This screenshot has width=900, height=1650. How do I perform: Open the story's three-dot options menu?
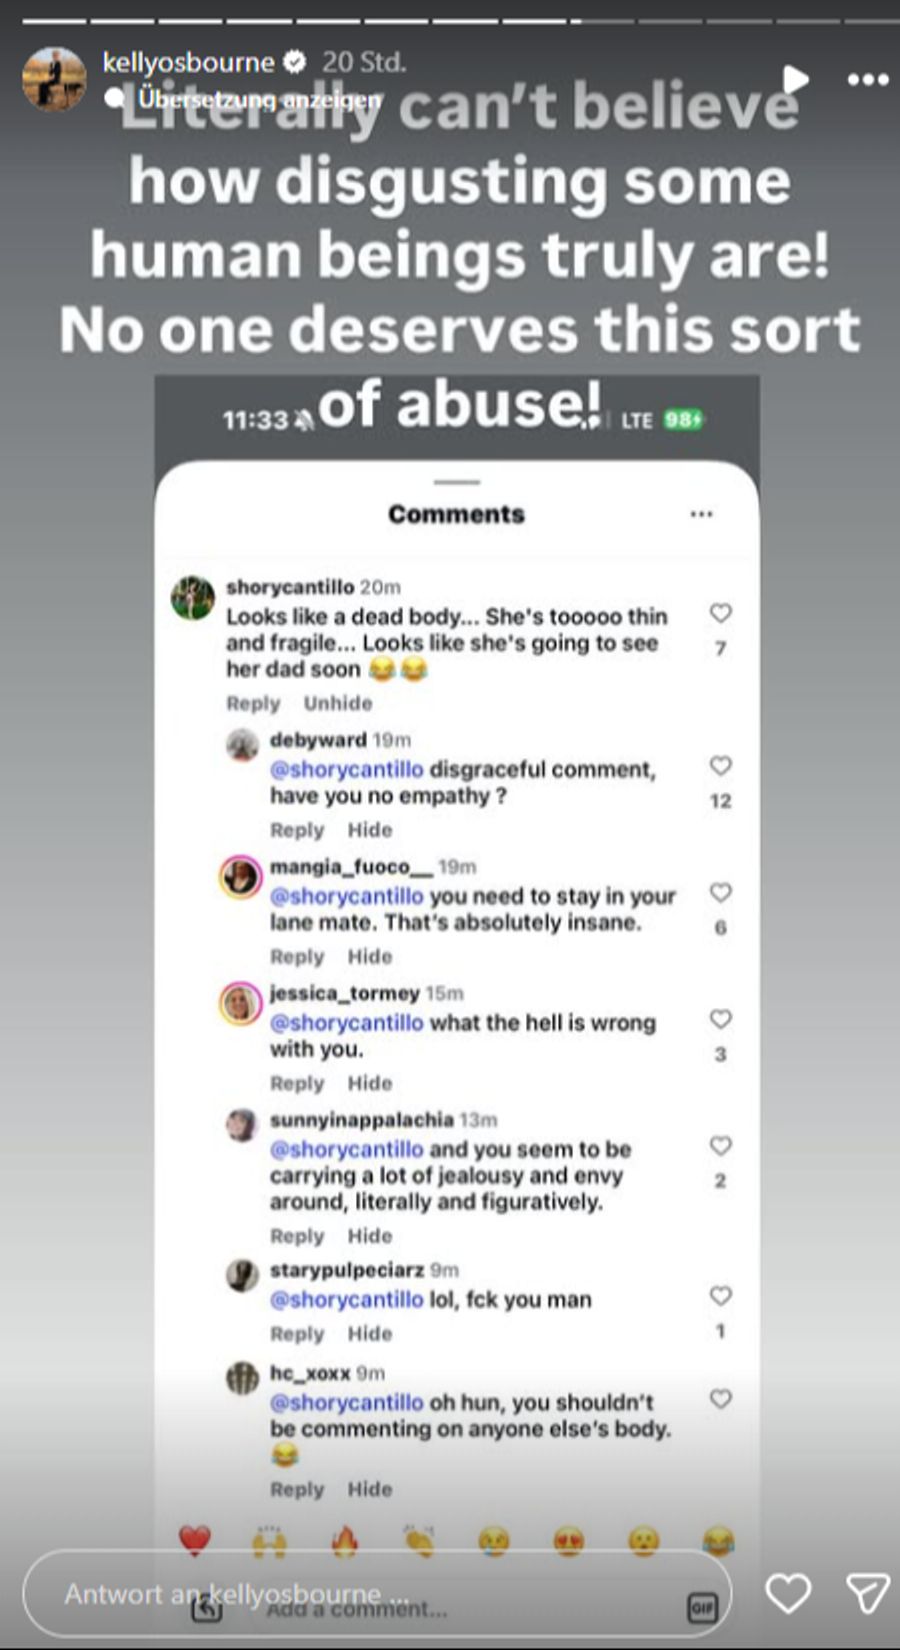(867, 80)
